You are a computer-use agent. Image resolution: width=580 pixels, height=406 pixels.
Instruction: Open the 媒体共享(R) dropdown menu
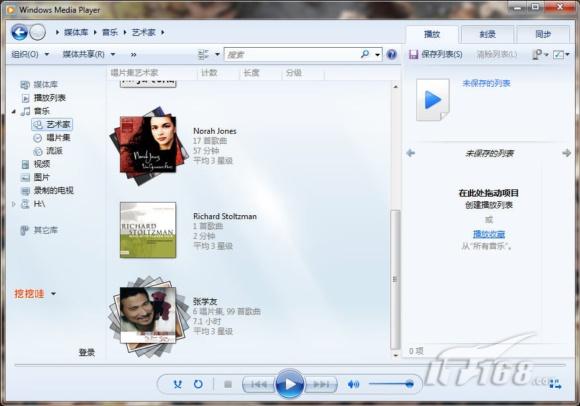pyautogui.click(x=89, y=54)
